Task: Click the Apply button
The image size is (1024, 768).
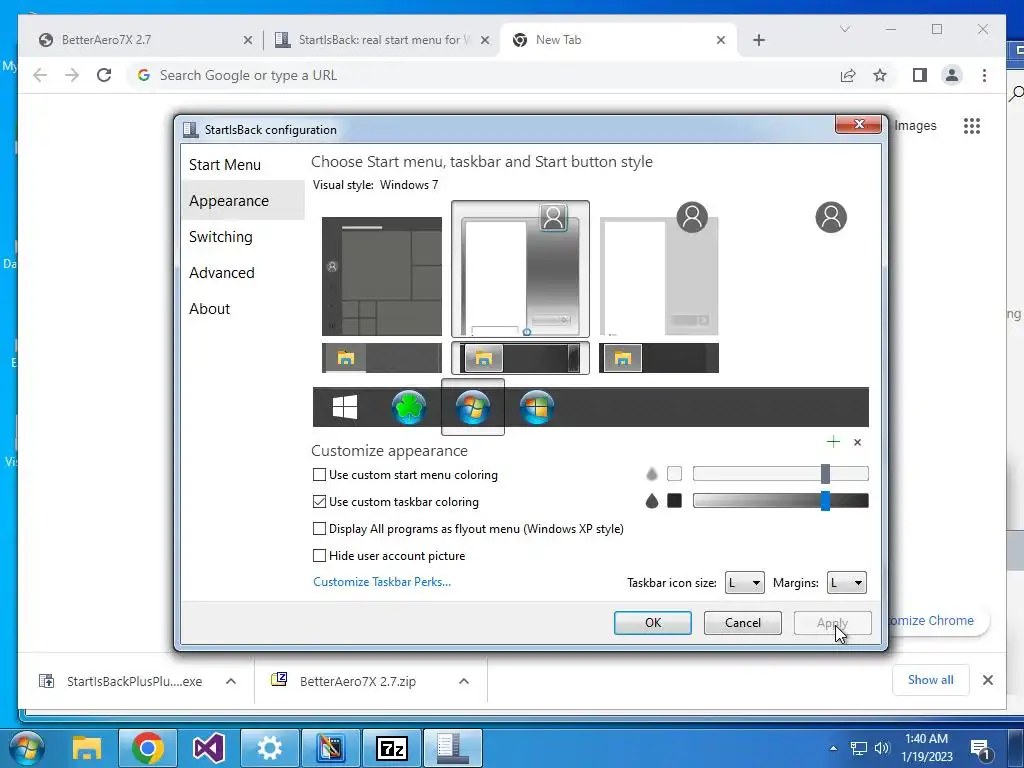Action: coord(832,622)
